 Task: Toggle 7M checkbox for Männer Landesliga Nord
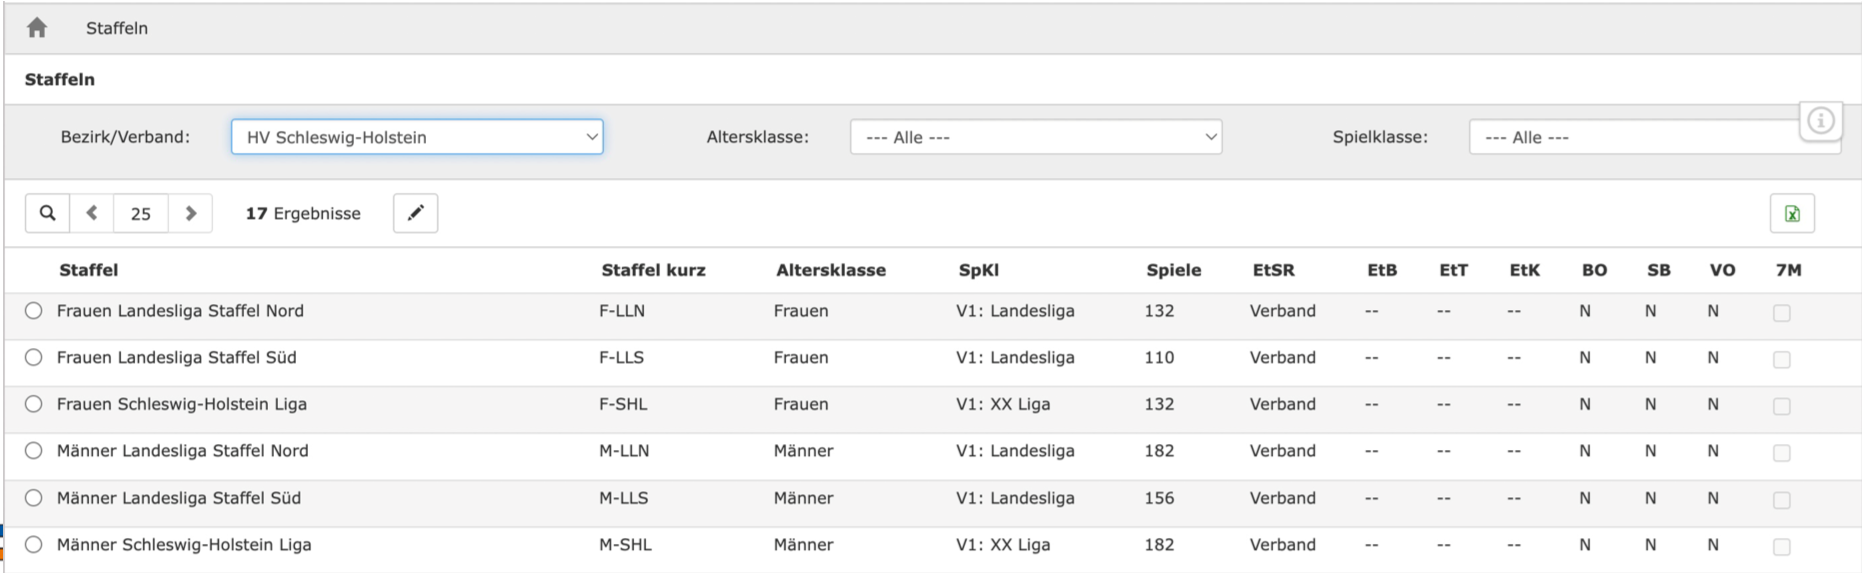coord(1781,453)
